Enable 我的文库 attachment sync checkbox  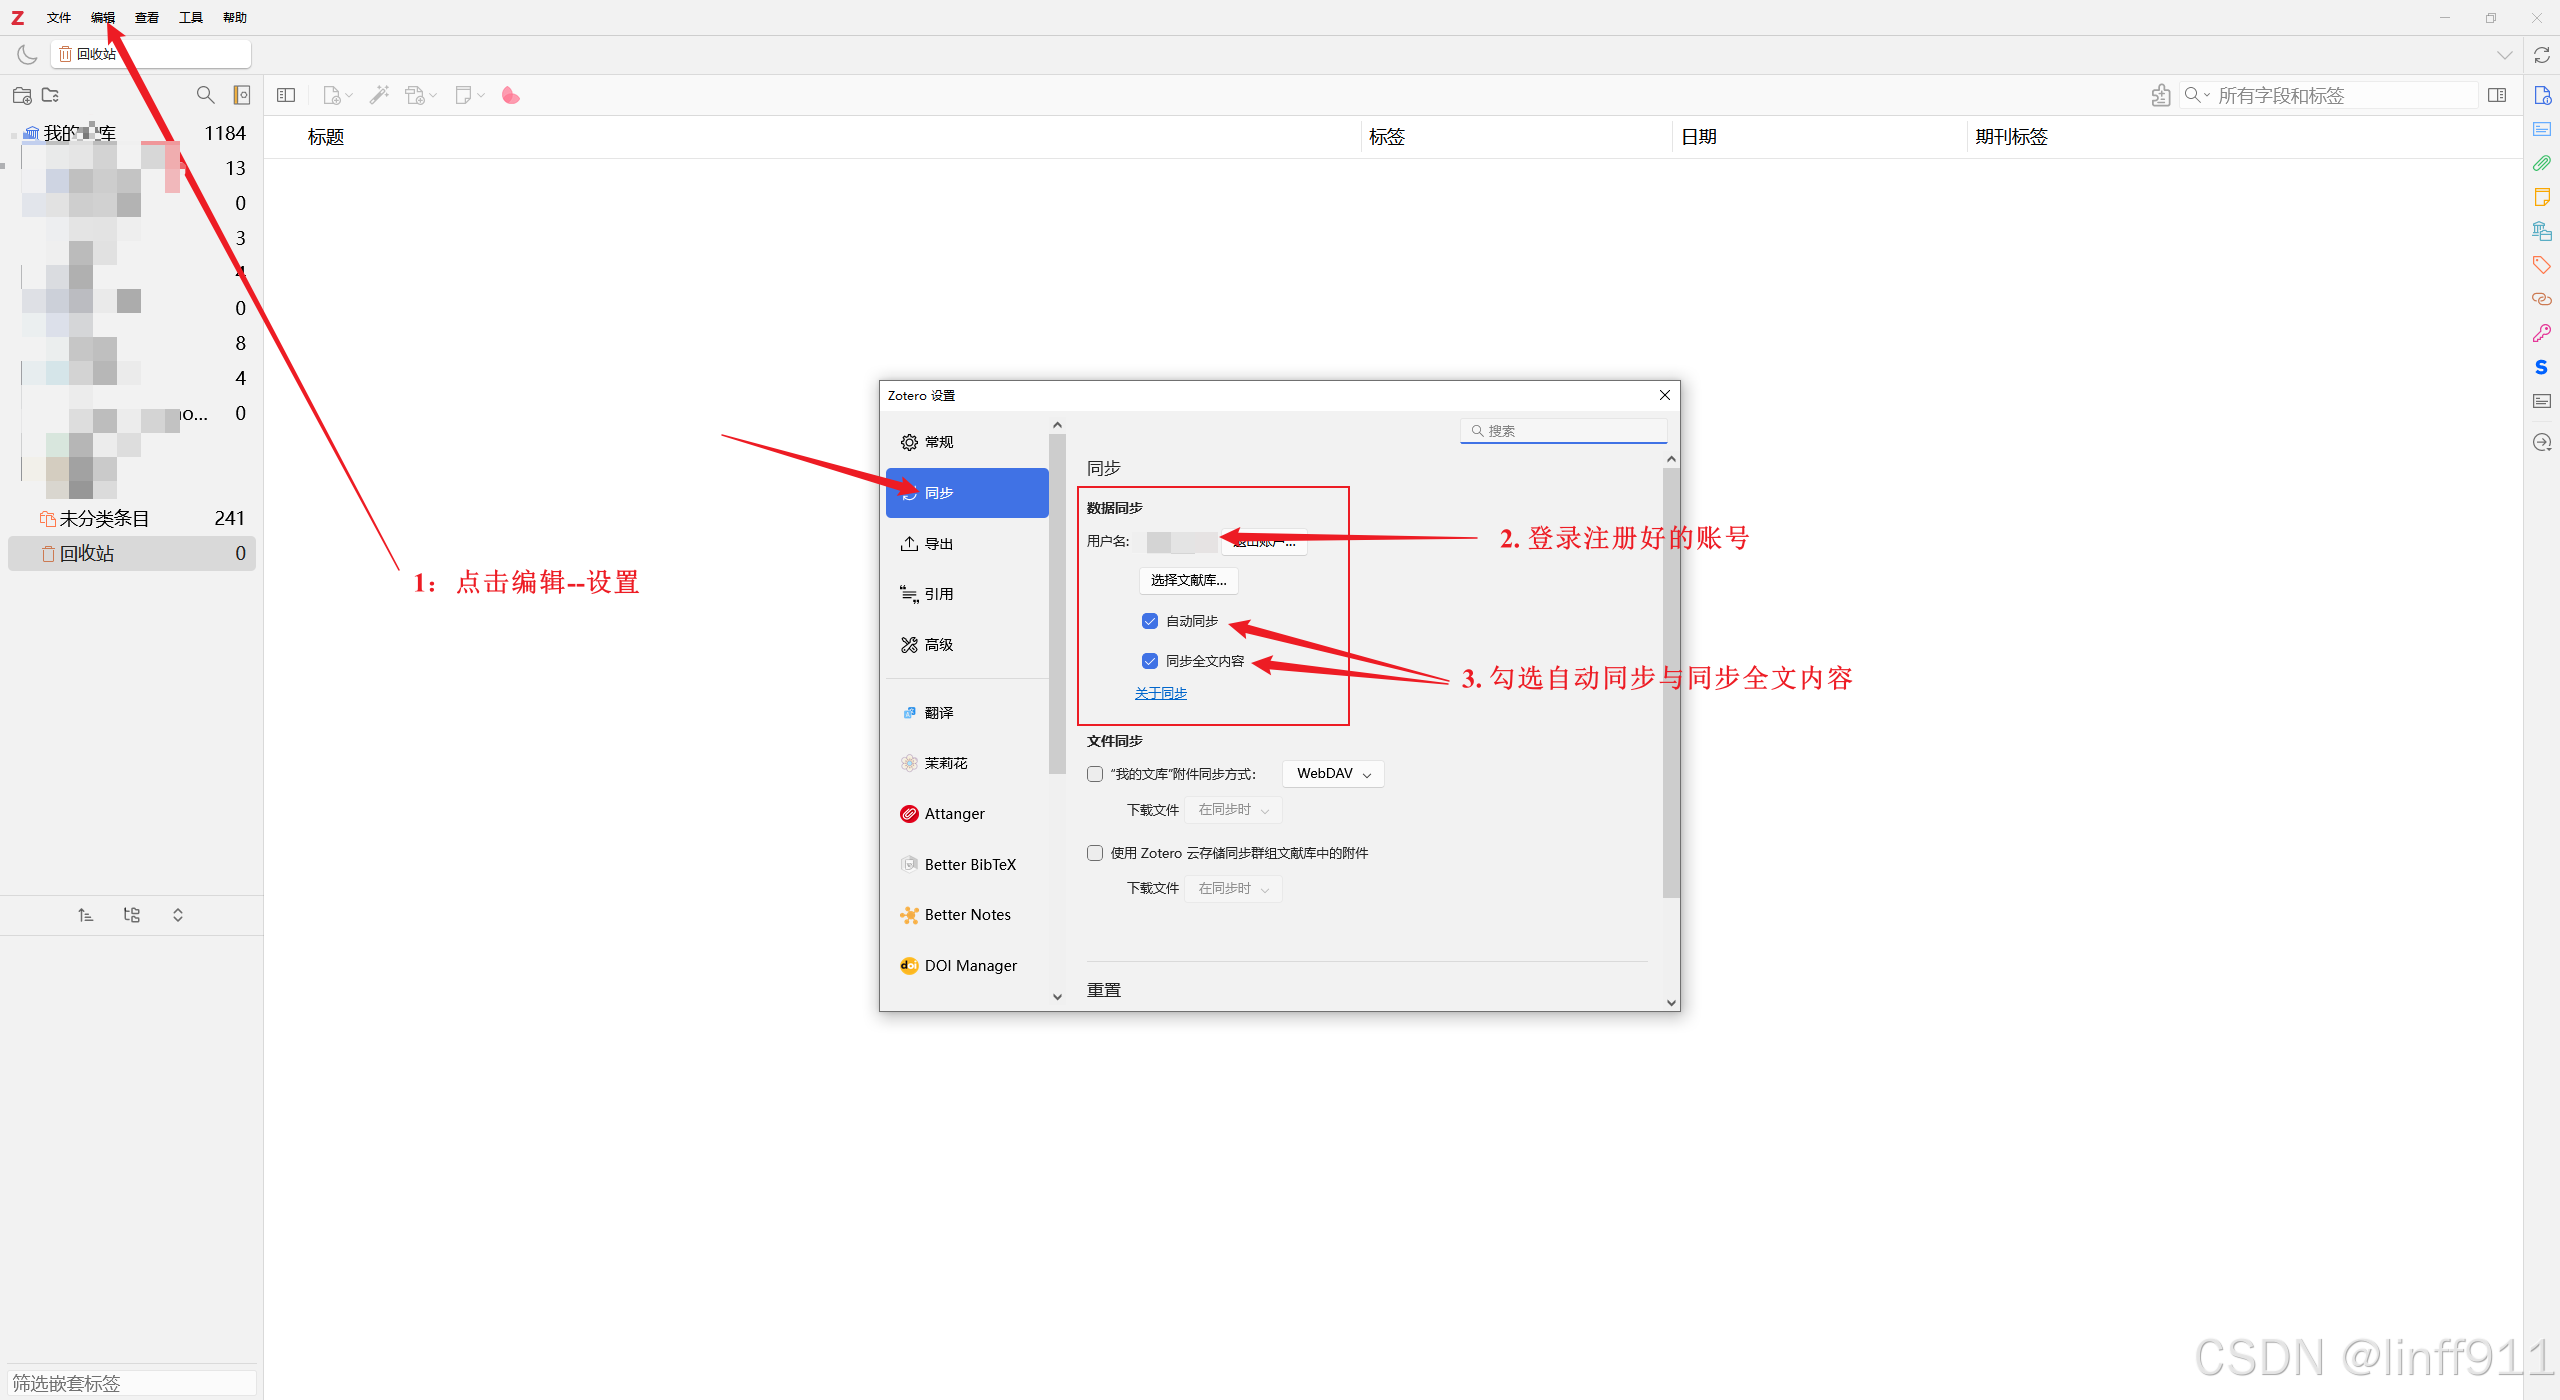click(x=1095, y=774)
